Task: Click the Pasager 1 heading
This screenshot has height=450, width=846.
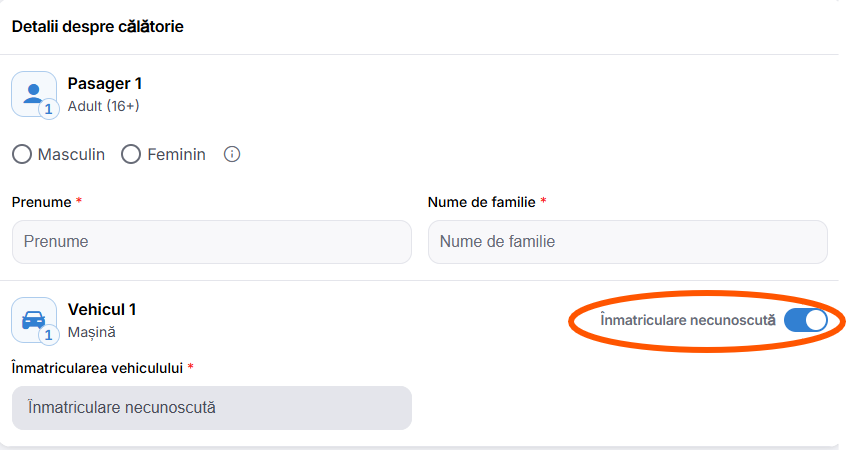Action: tap(105, 84)
